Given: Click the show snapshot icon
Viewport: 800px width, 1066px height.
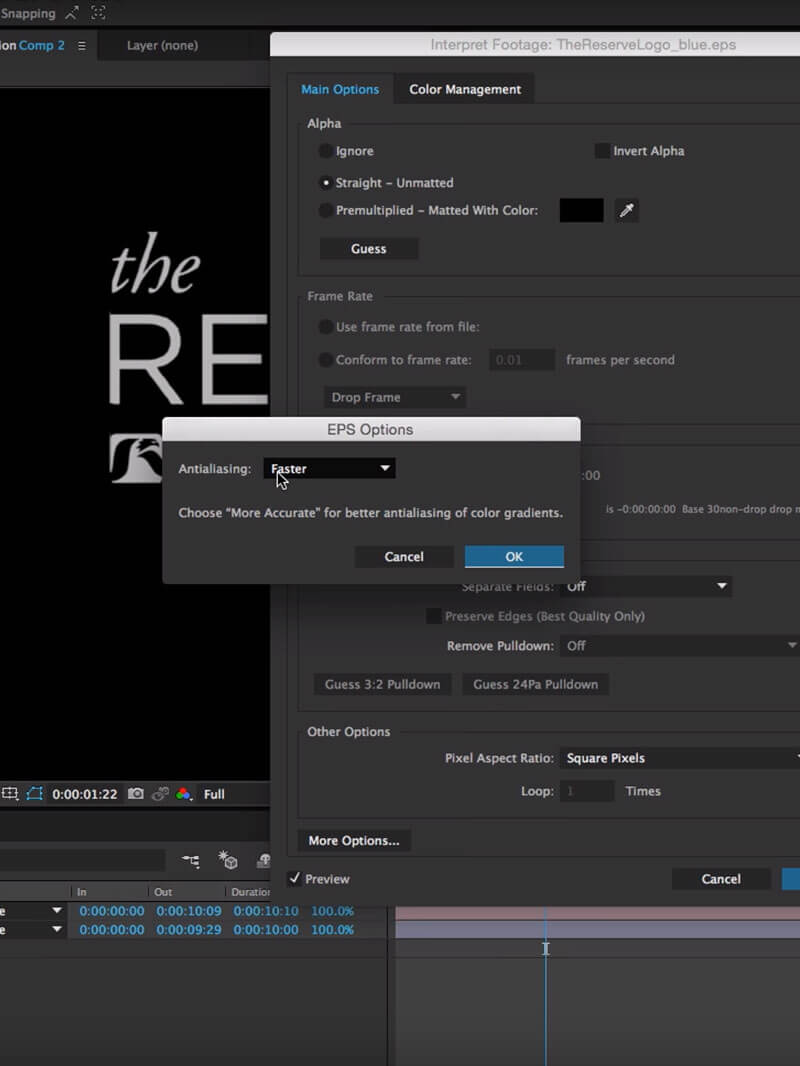Looking at the screenshot, I should click(160, 793).
